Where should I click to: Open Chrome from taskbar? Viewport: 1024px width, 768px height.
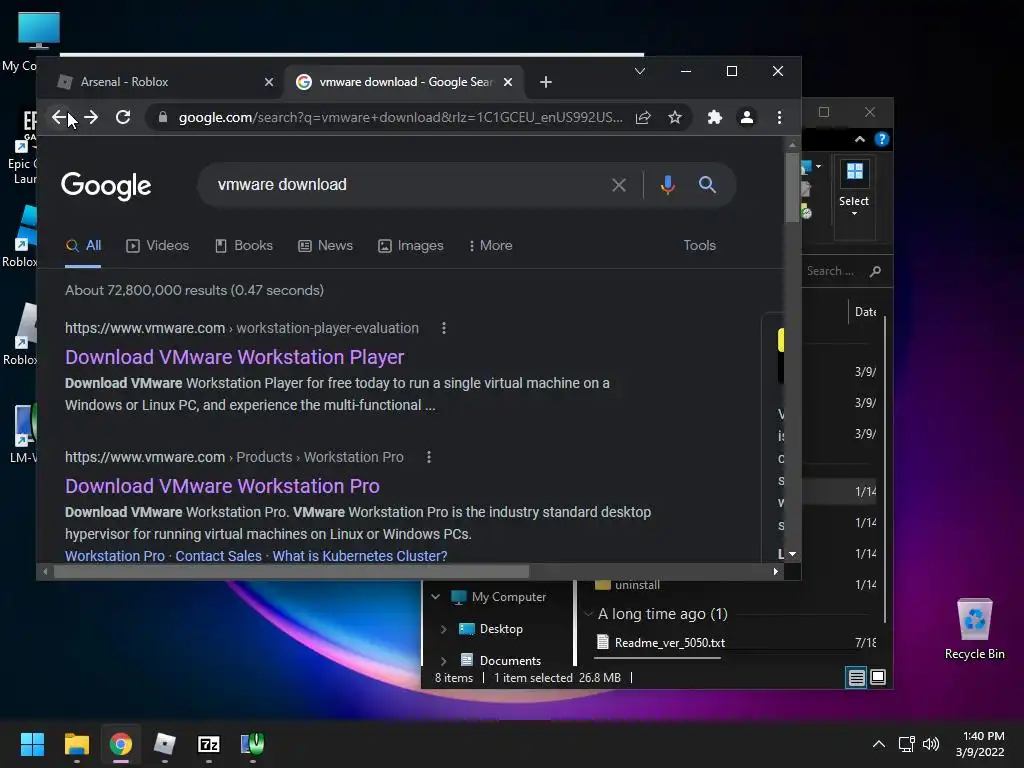(120, 744)
